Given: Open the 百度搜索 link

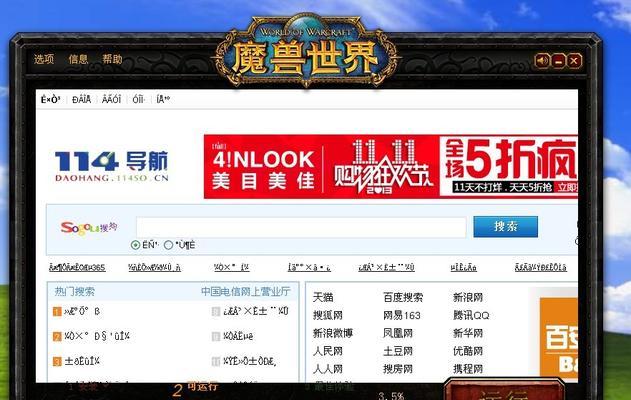Looking at the screenshot, I should 403,297.
